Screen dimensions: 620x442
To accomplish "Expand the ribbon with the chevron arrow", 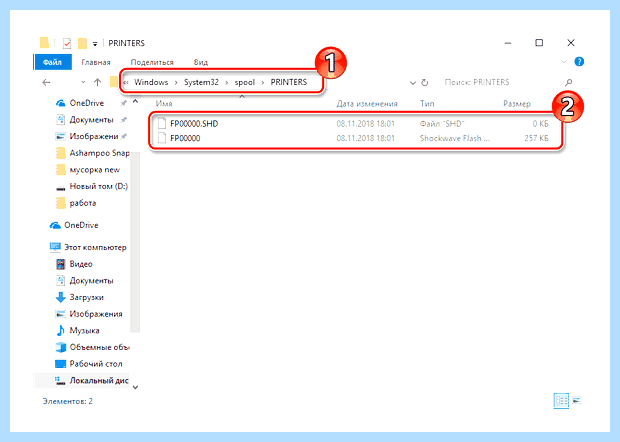I will coord(564,62).
